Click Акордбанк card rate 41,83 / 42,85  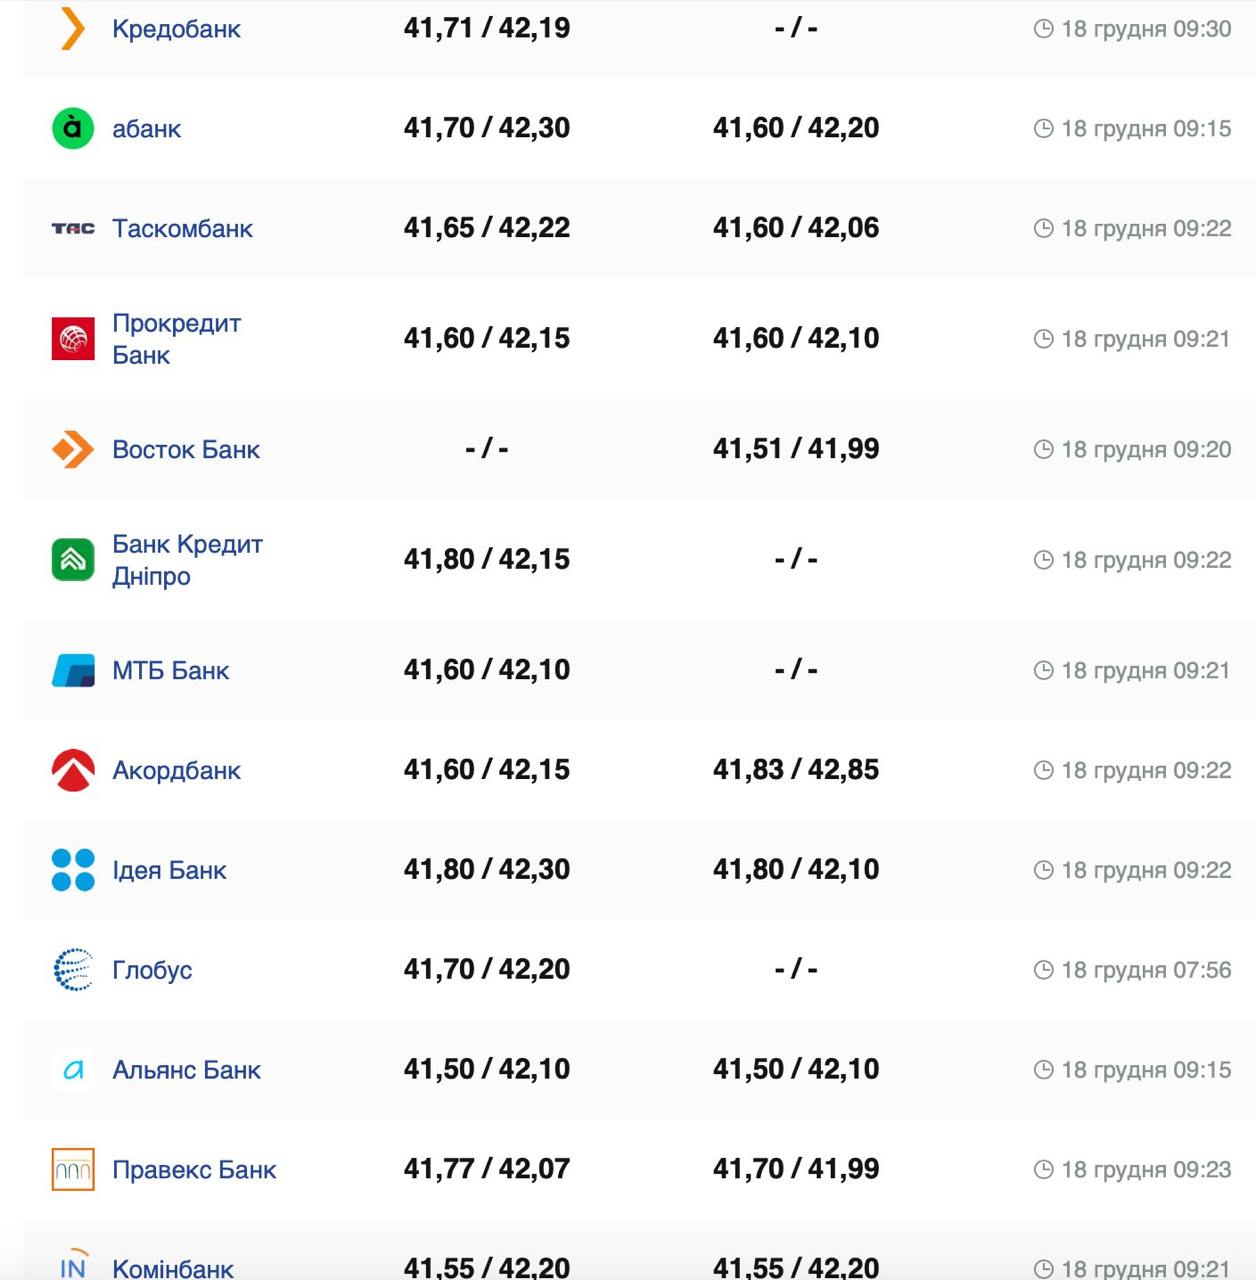pyautogui.click(x=796, y=770)
